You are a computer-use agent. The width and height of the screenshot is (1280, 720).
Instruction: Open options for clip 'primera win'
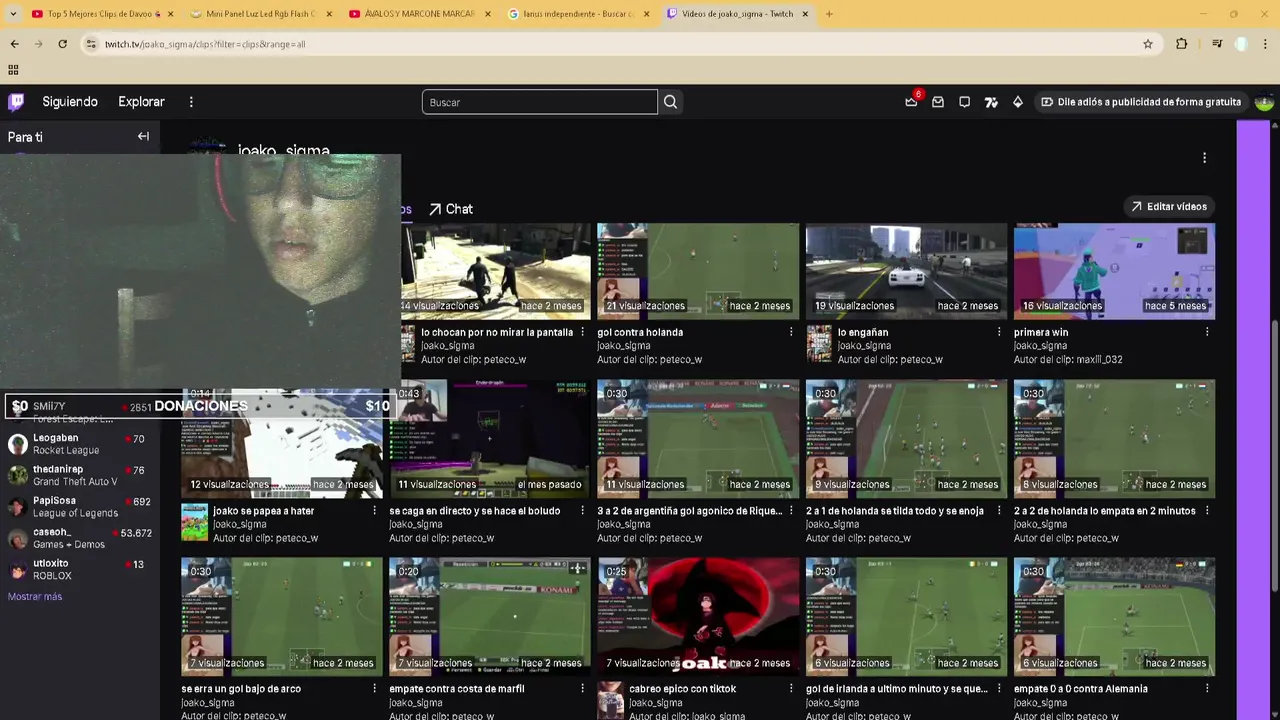click(1207, 332)
